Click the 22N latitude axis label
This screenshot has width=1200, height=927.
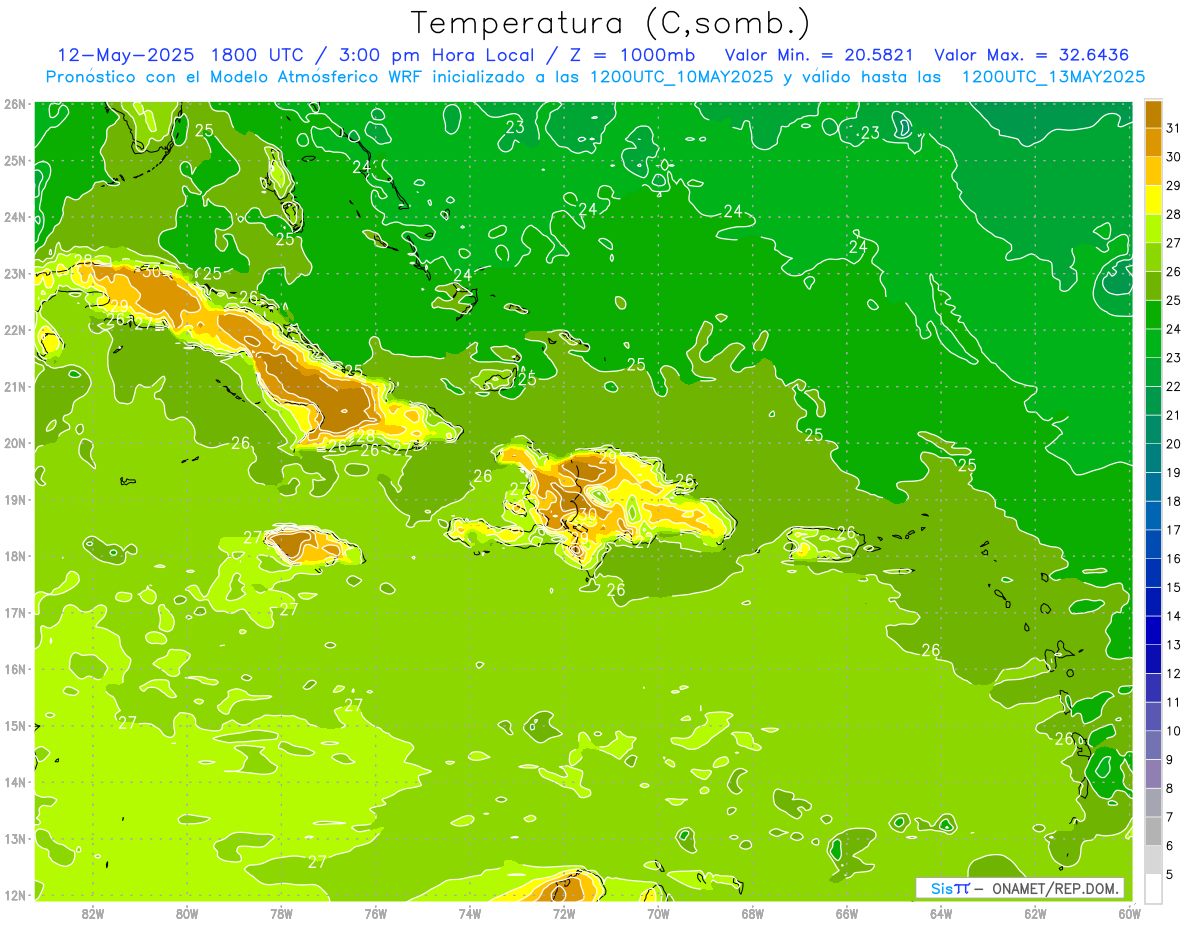14,330
